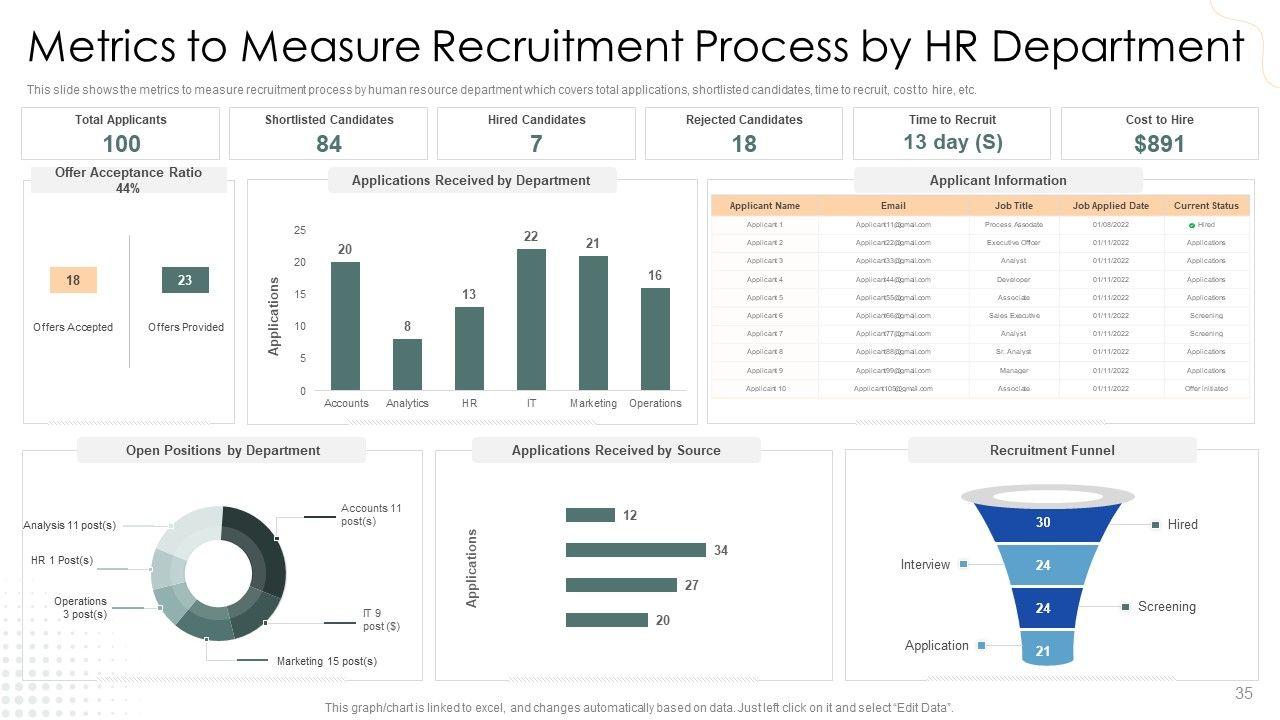The image size is (1280, 720).
Task: Click the Time to Recruit card
Action: (953, 134)
